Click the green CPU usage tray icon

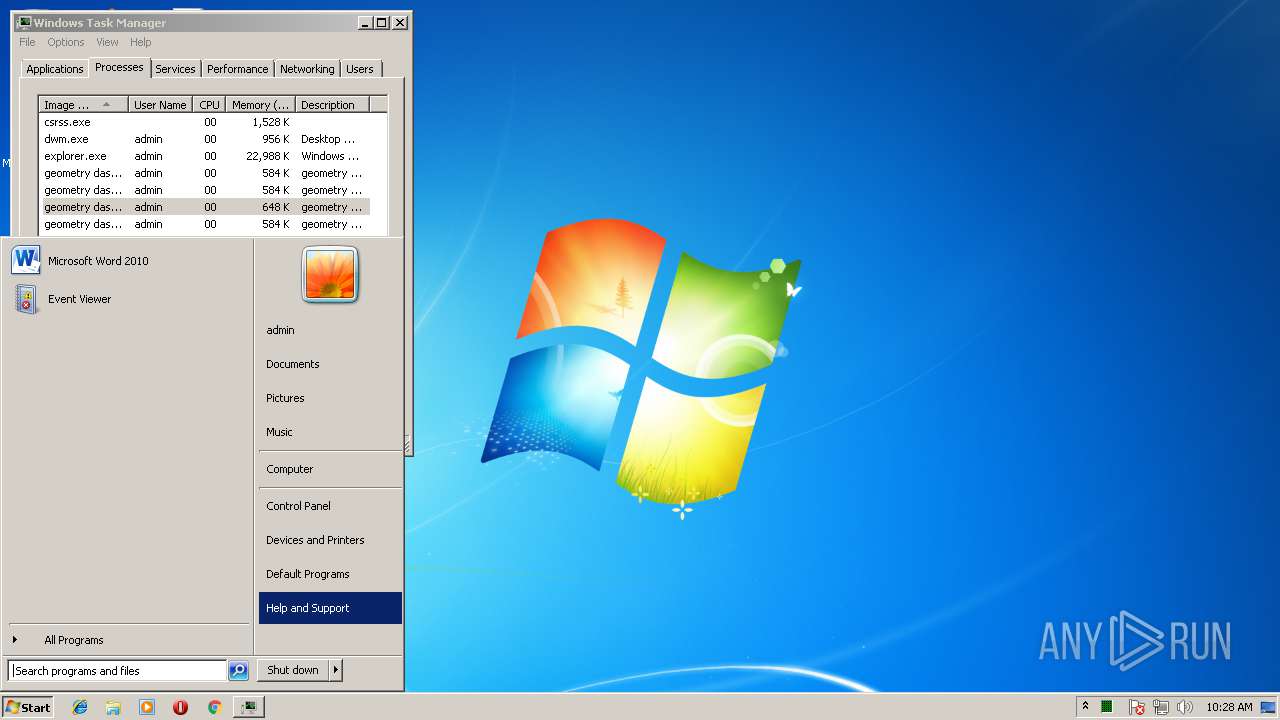click(1107, 707)
